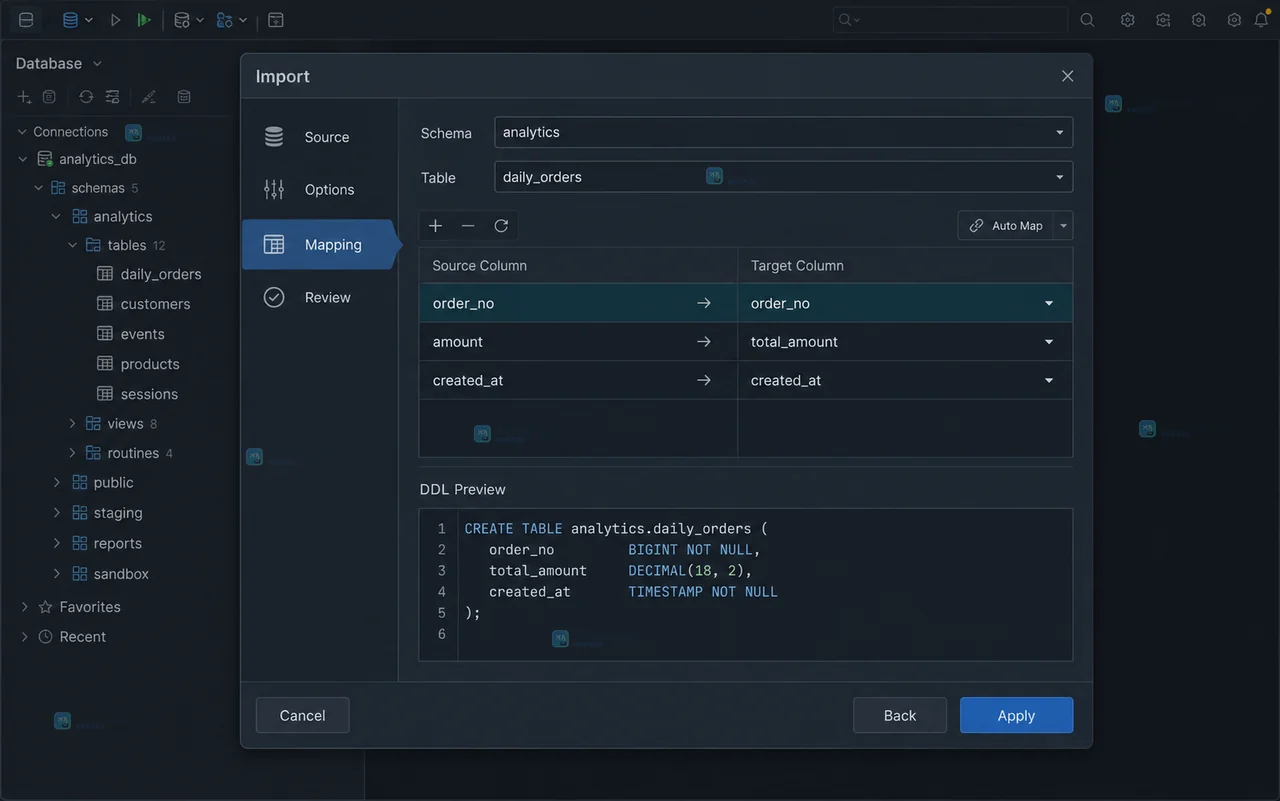Click the Target Column table header
Image resolution: width=1280 pixels, height=801 pixels.
pos(905,266)
